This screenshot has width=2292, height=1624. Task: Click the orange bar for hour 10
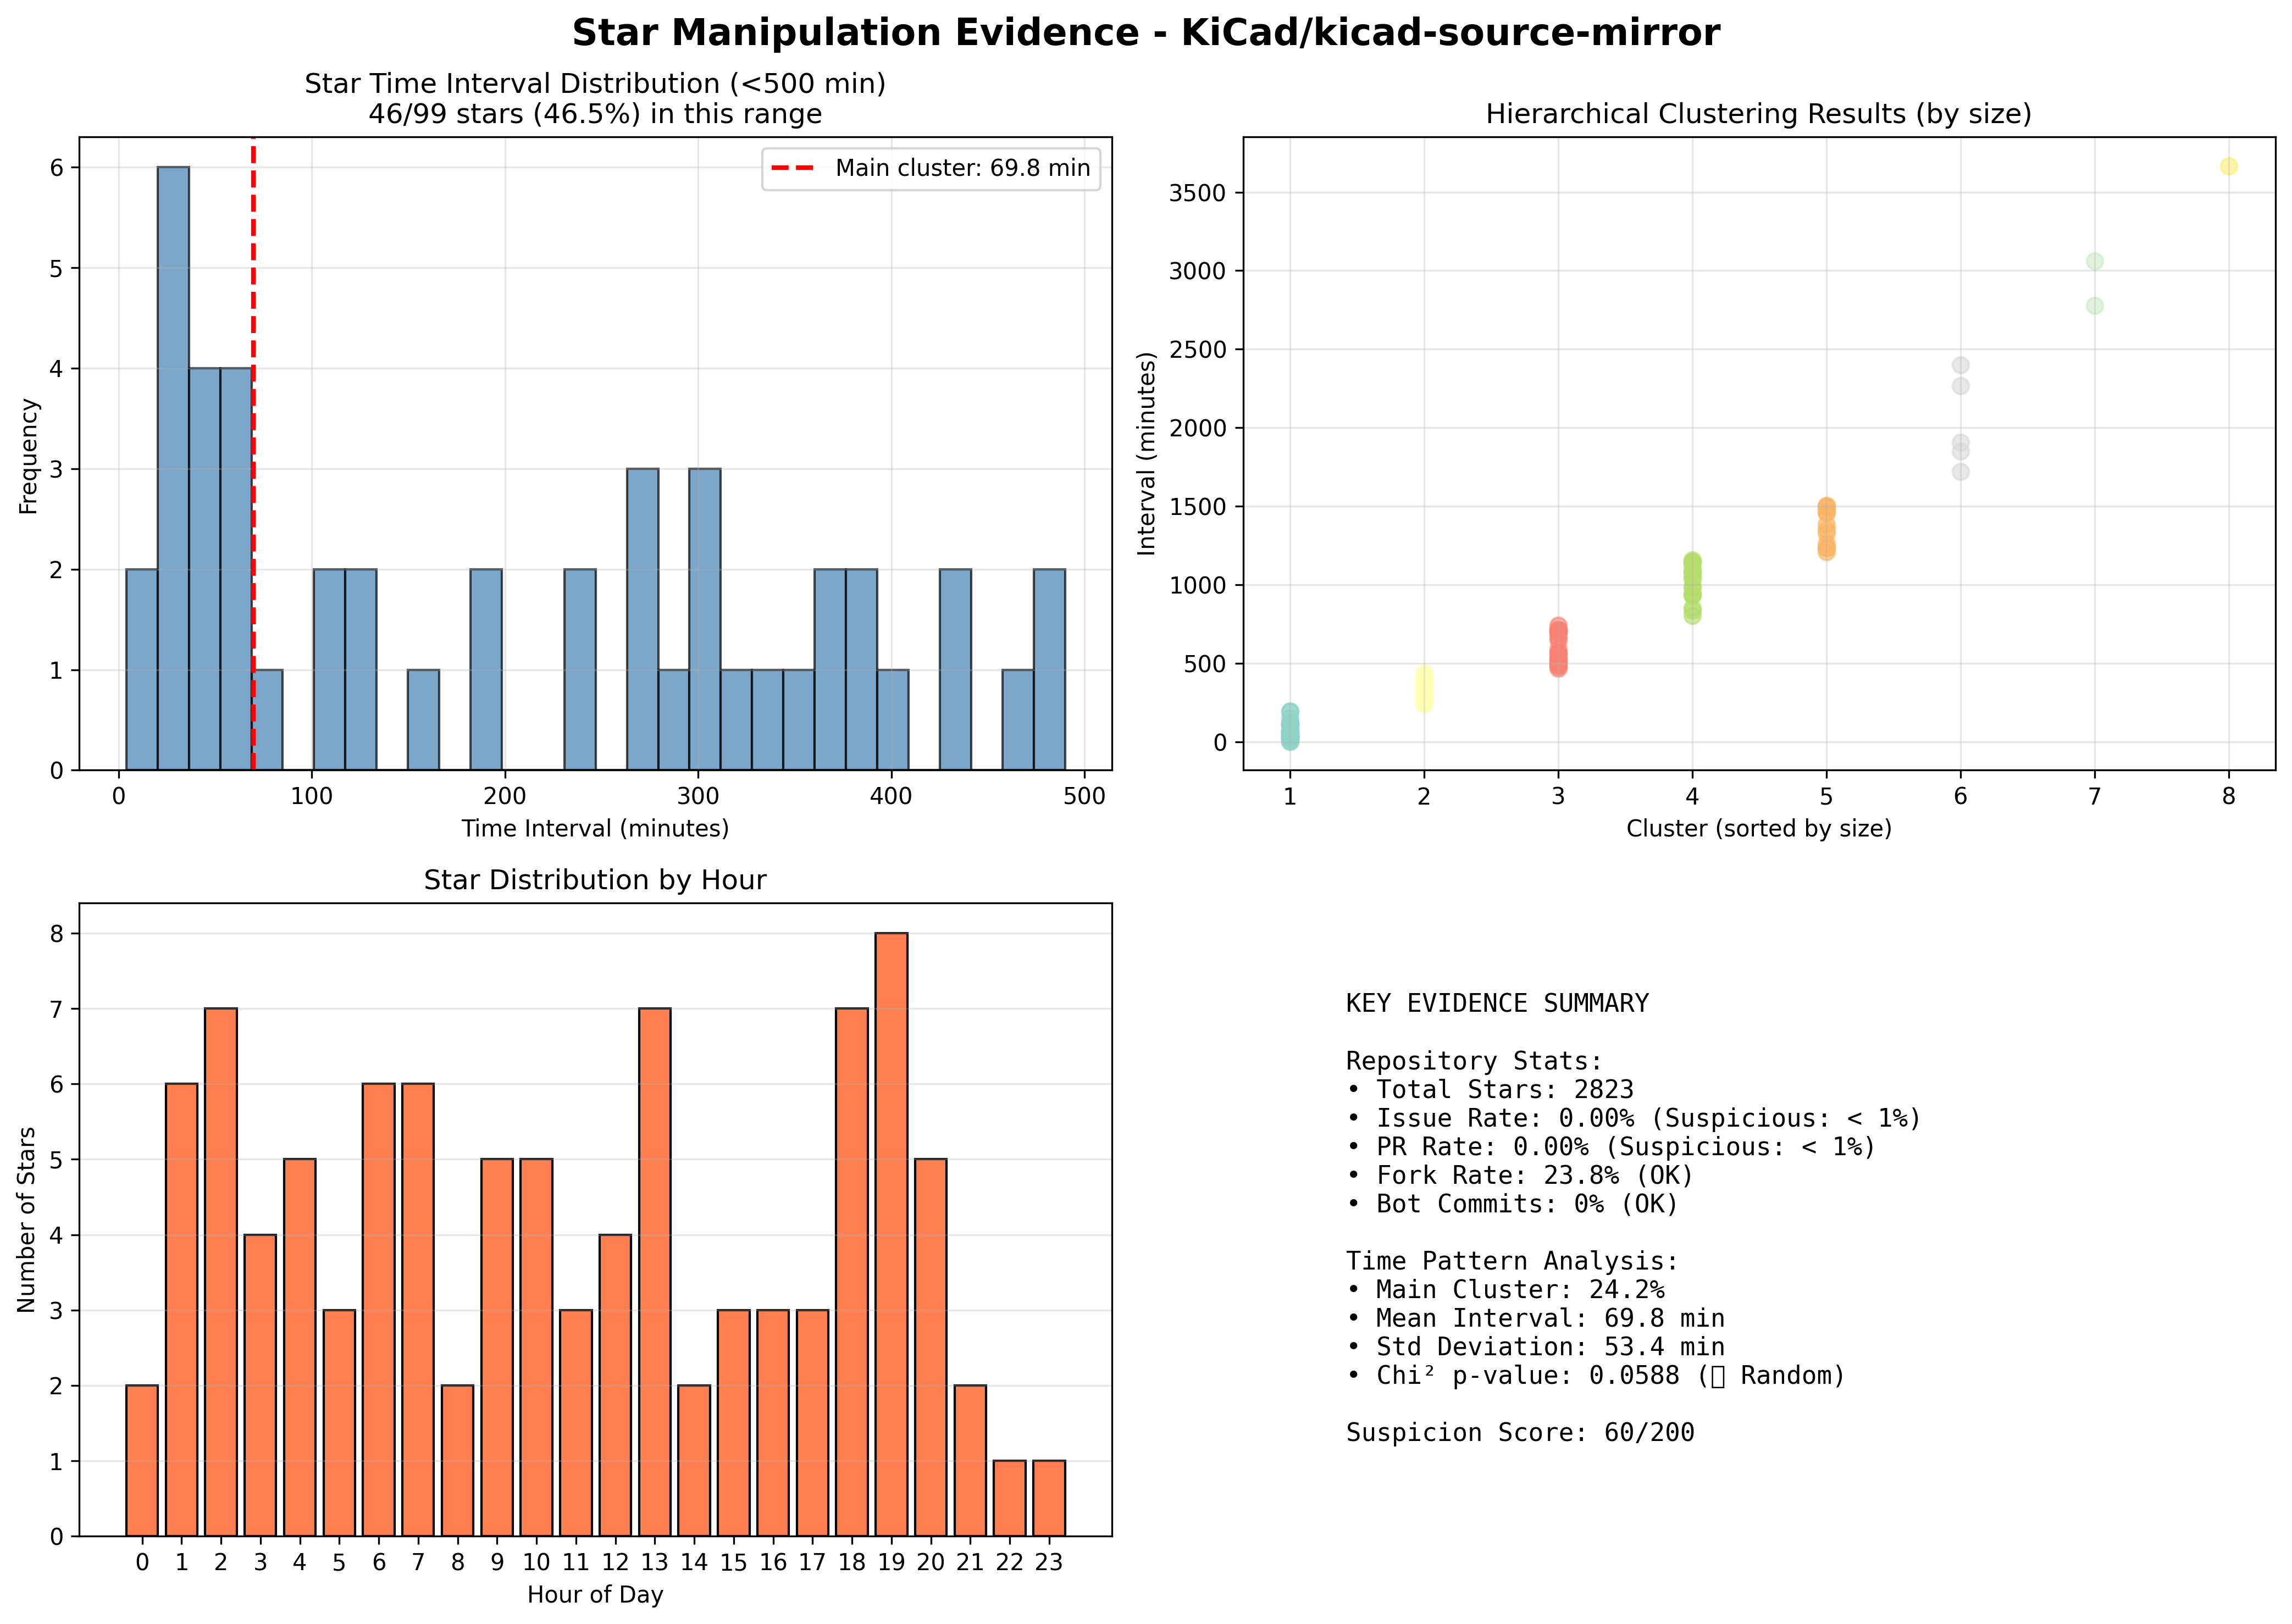pos(536,1347)
